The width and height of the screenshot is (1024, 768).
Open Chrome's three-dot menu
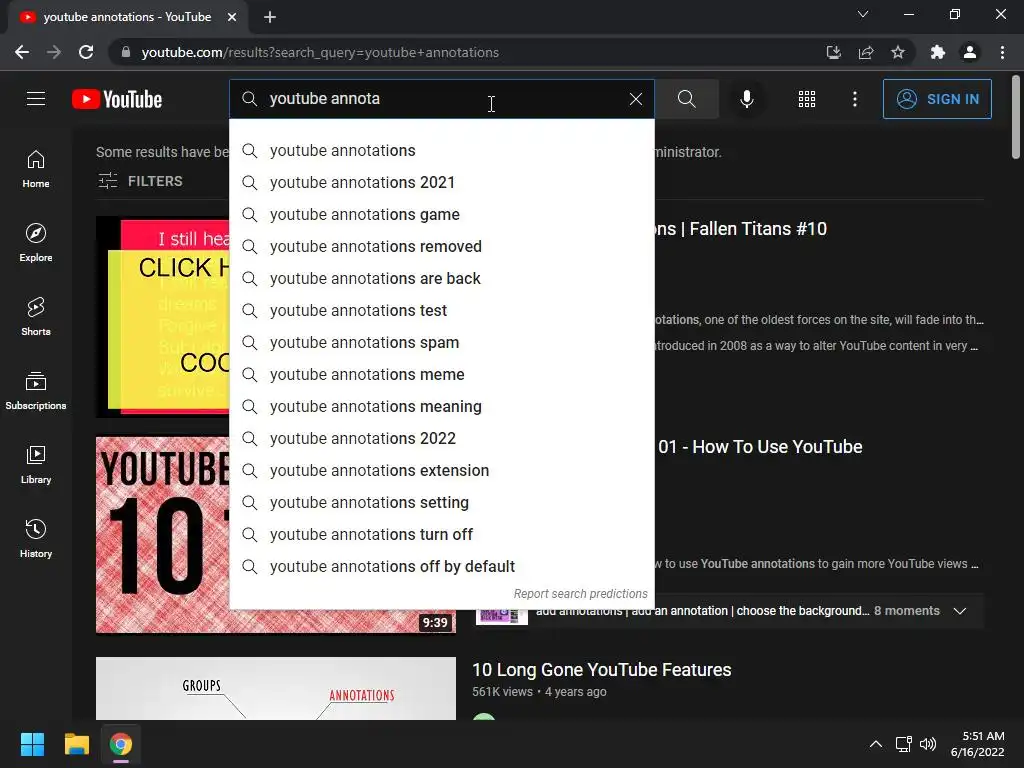(1002, 52)
